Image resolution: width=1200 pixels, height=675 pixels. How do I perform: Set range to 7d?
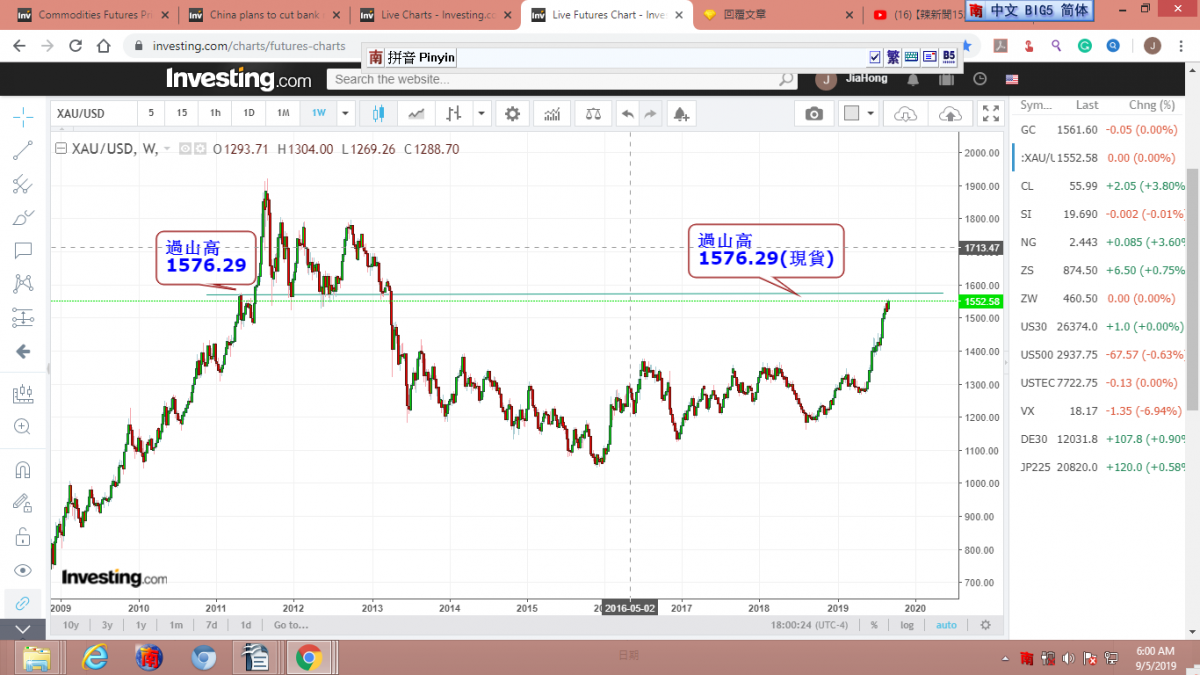point(211,625)
